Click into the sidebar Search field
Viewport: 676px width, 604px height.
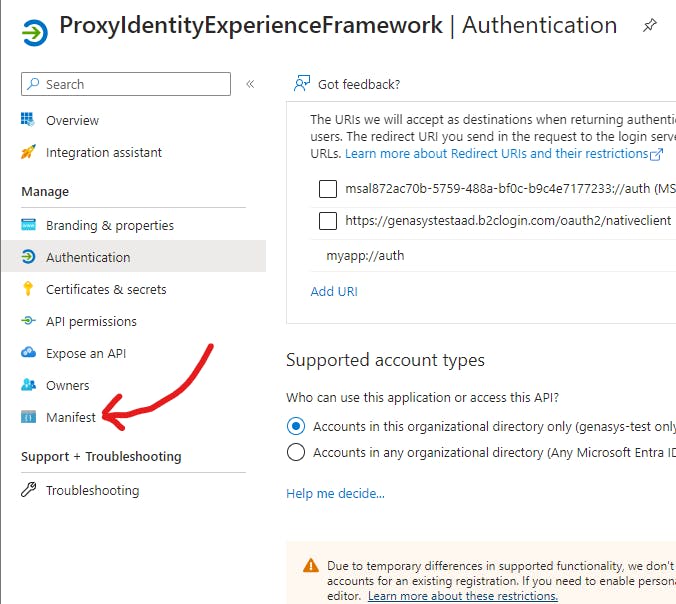point(126,84)
